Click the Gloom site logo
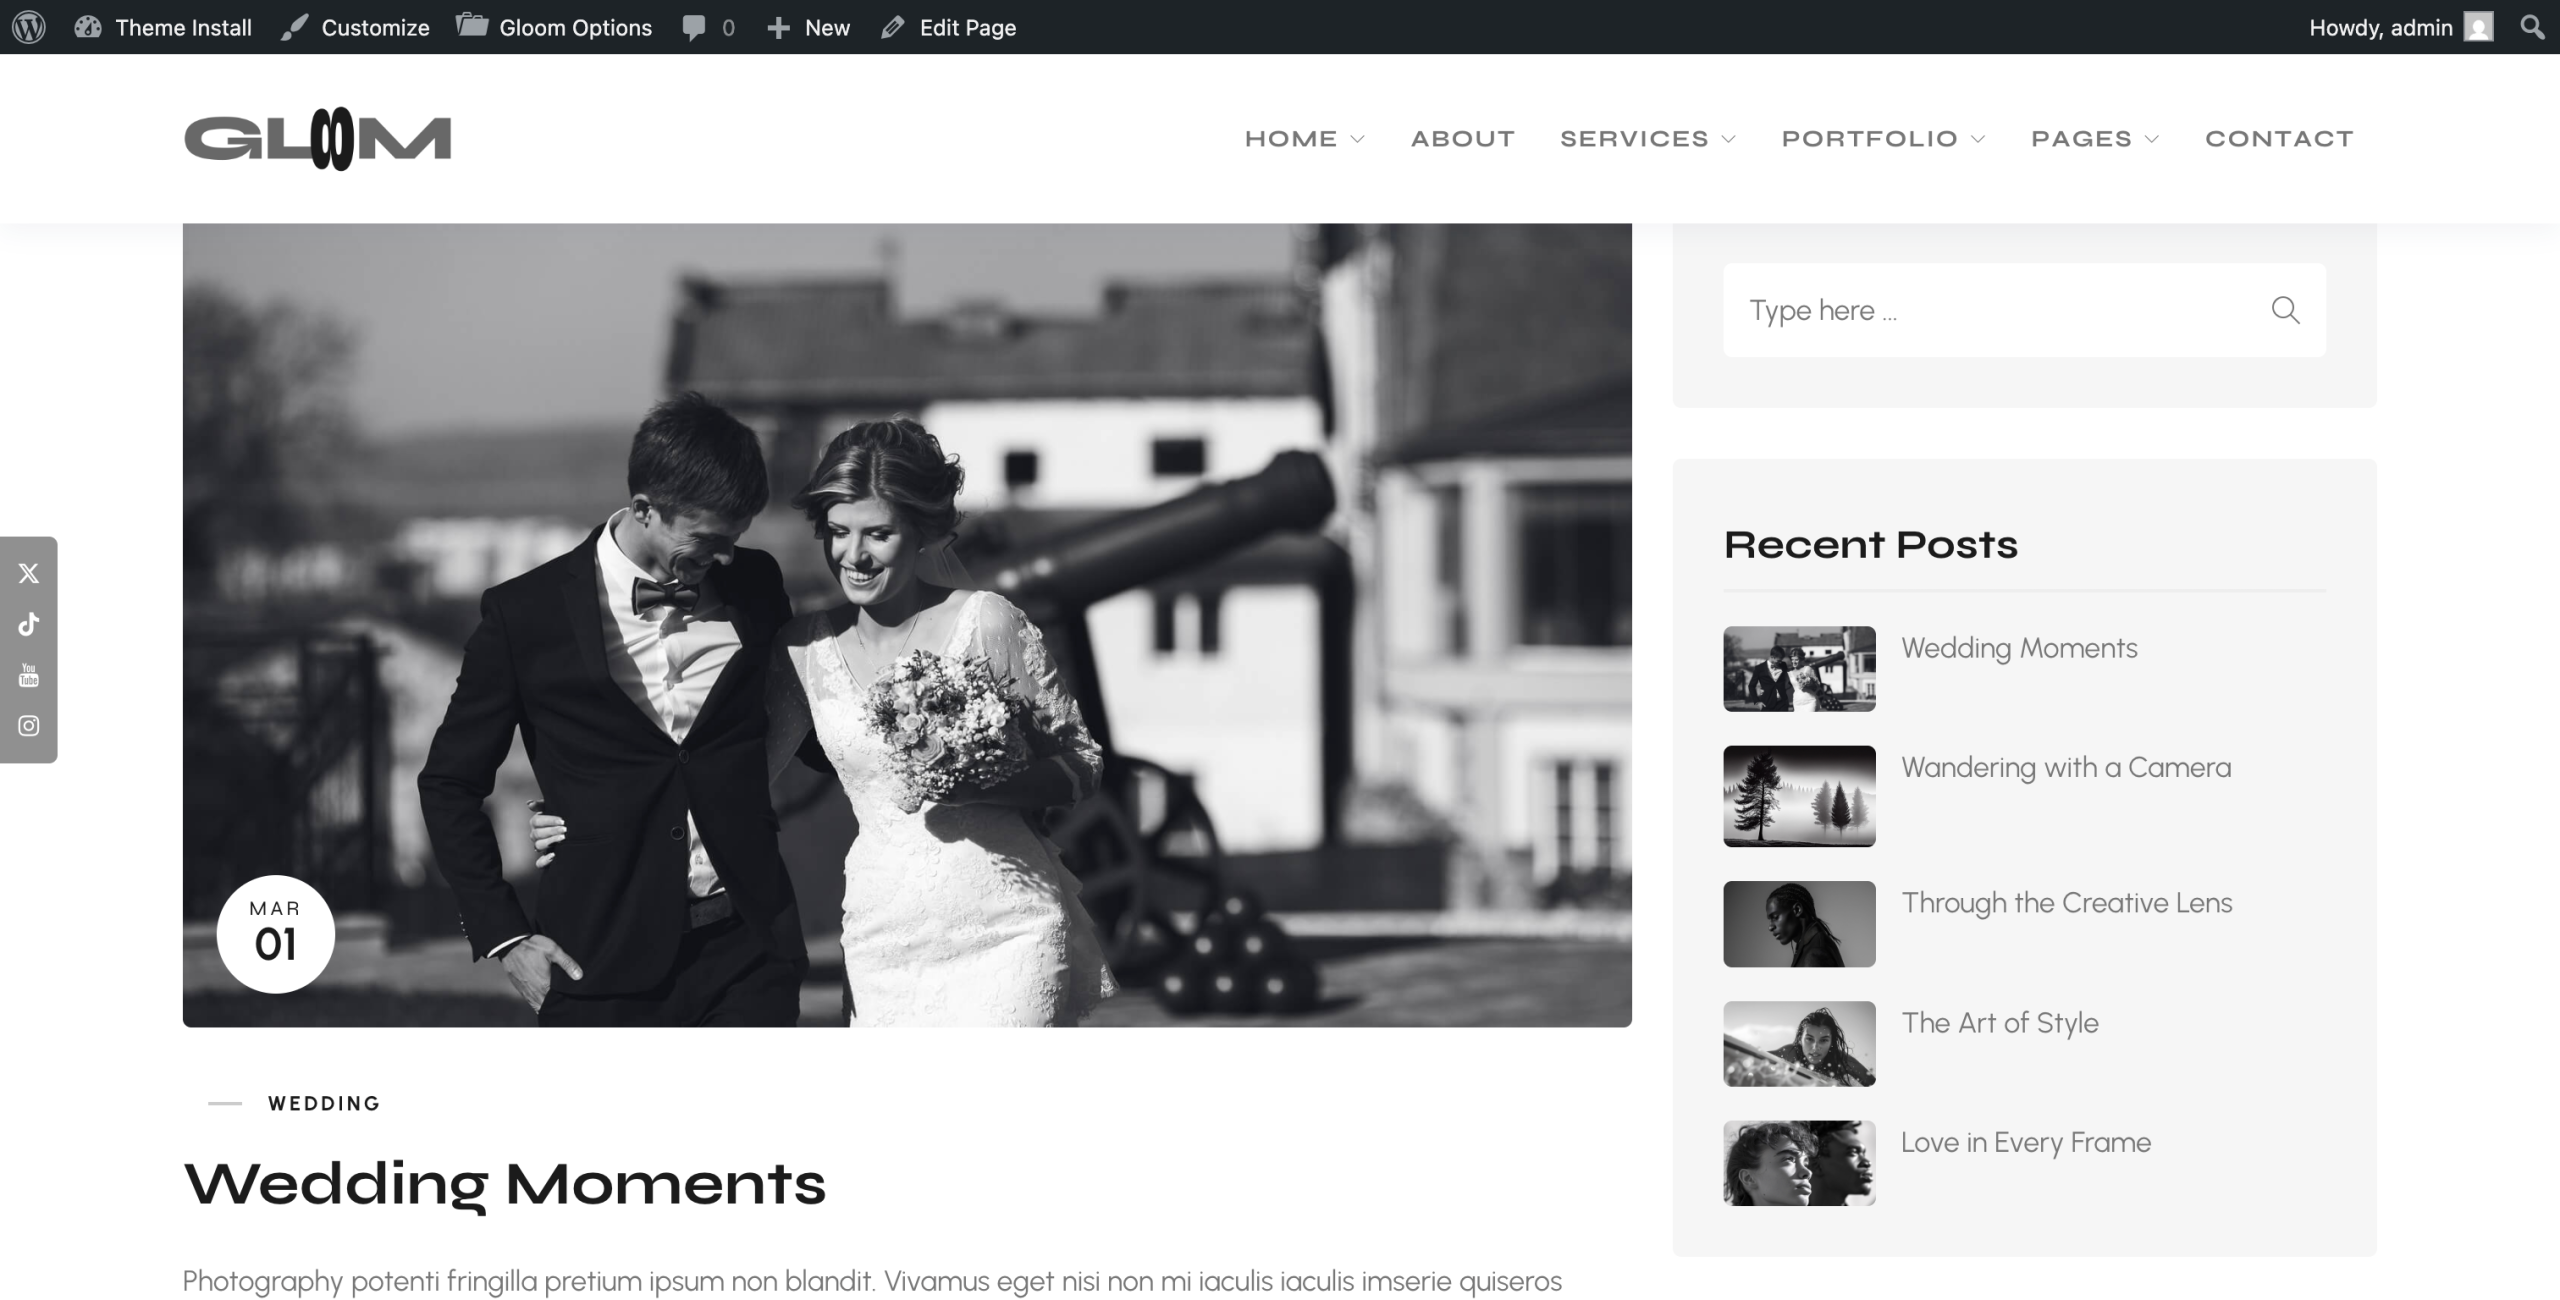The image size is (2560, 1300). pyautogui.click(x=318, y=139)
